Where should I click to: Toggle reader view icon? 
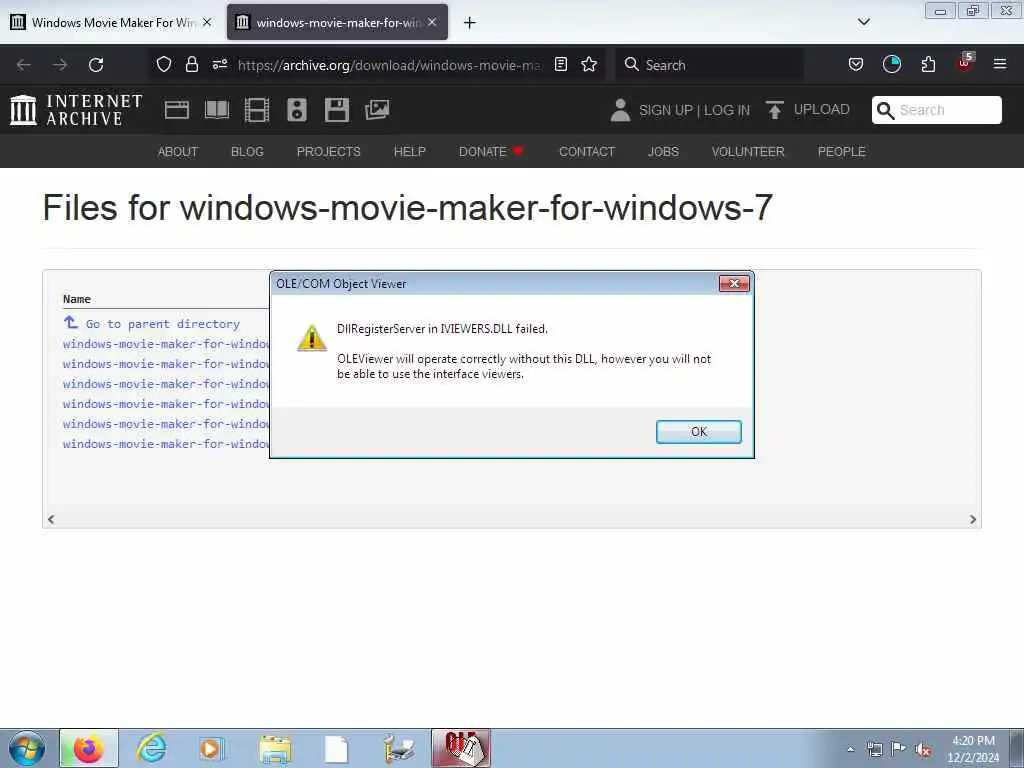point(560,64)
